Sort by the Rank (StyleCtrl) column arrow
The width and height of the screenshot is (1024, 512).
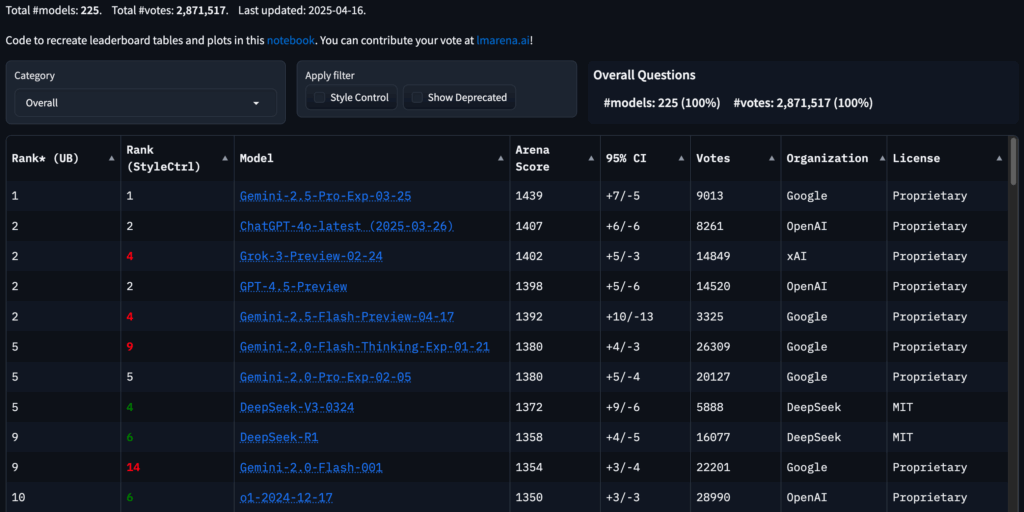(x=225, y=159)
